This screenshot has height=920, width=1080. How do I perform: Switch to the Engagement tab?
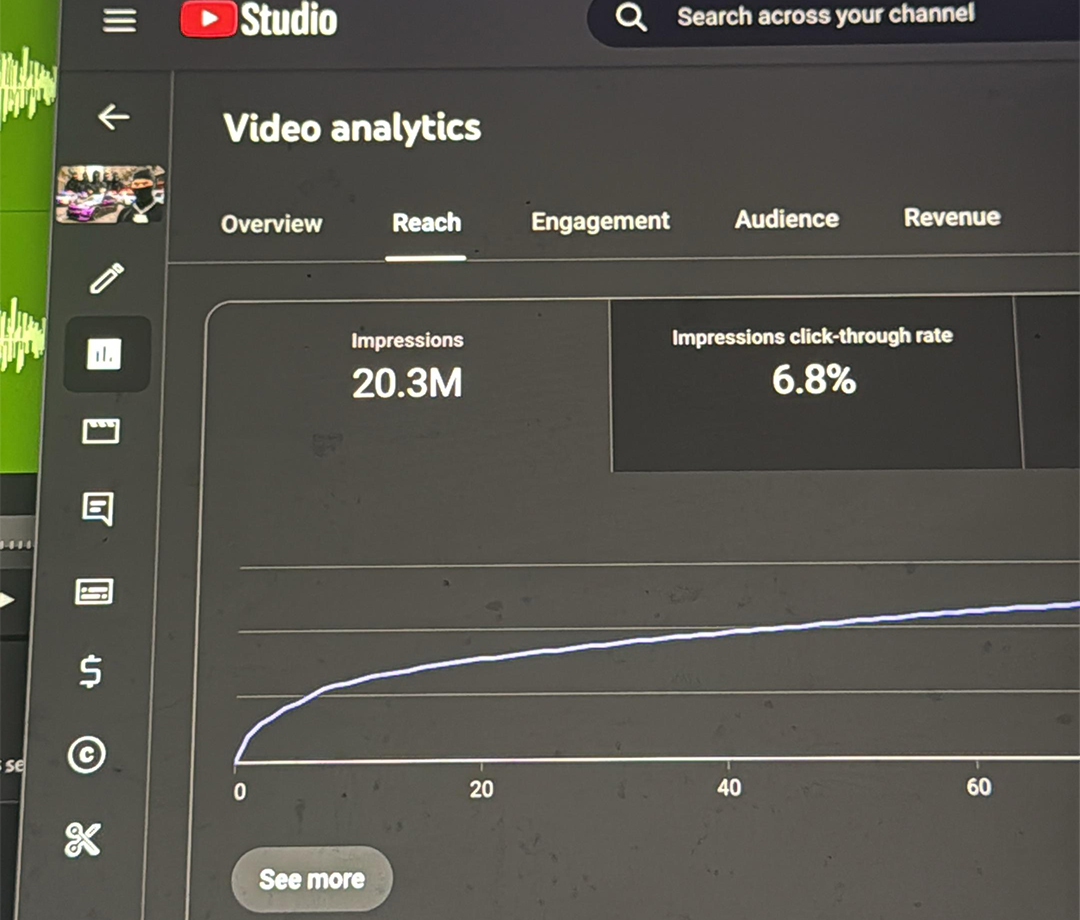[x=600, y=221]
